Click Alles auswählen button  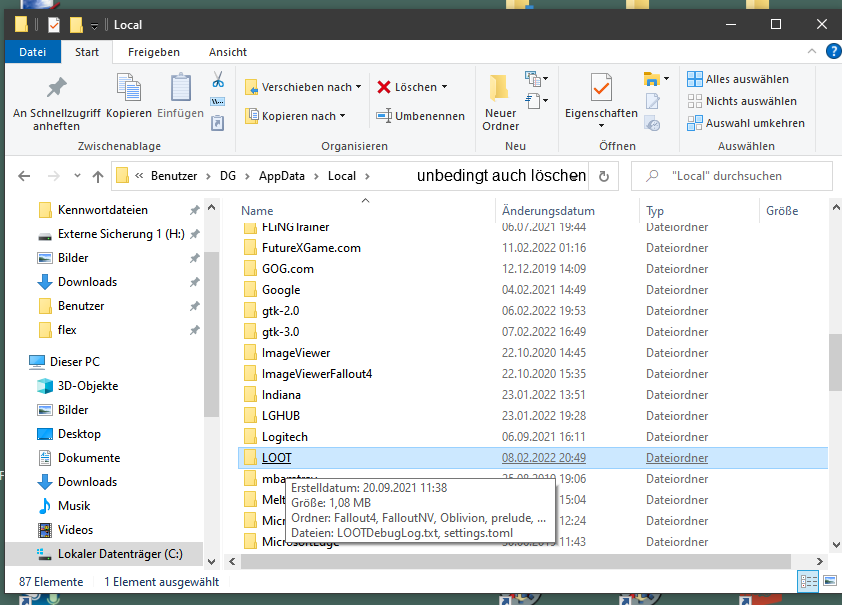pos(738,79)
